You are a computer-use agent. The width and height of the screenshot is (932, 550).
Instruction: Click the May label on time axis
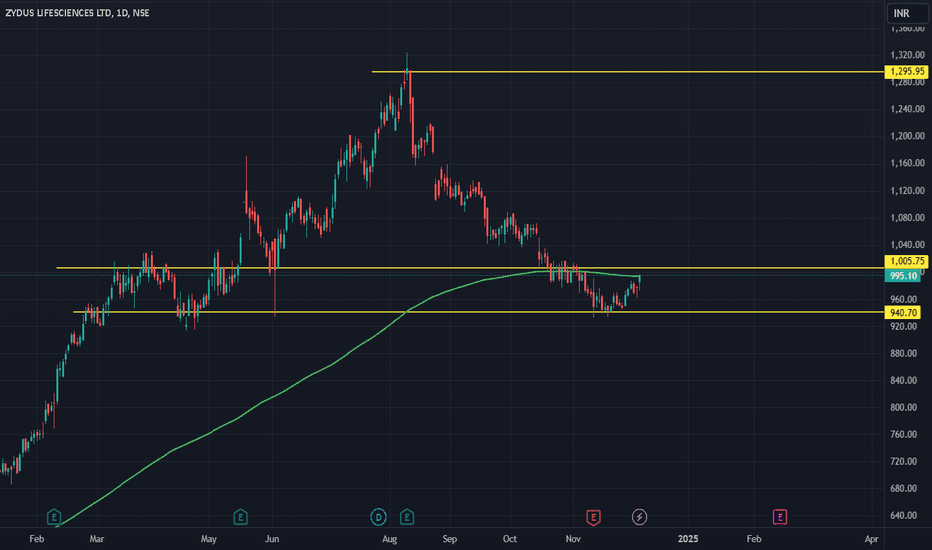tap(209, 539)
